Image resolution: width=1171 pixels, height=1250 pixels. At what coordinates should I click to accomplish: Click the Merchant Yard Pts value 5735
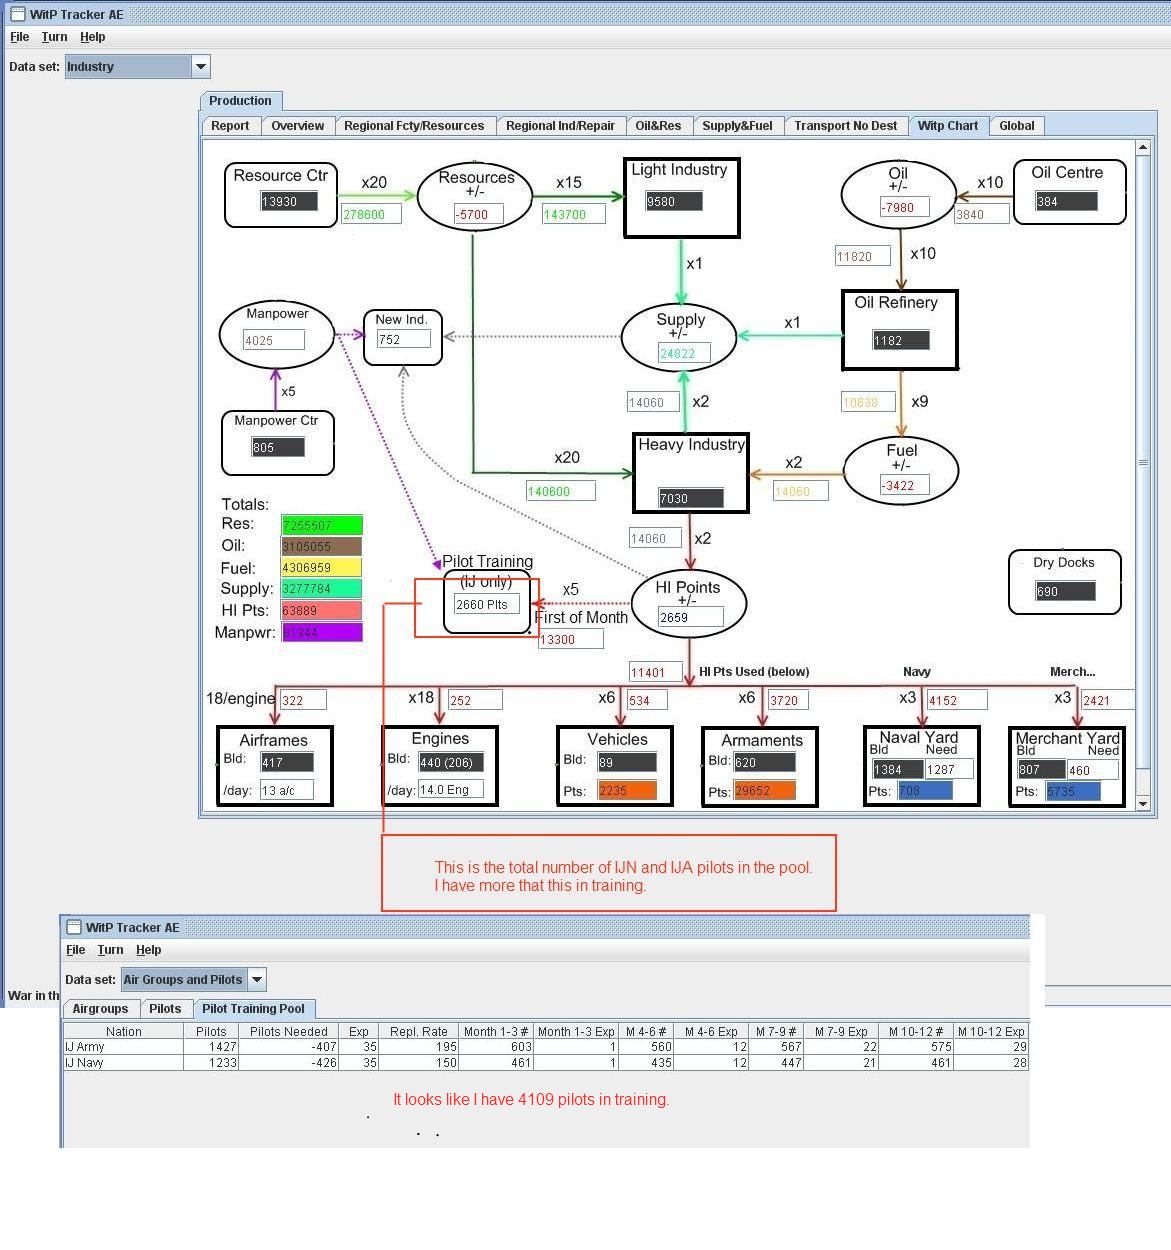click(1073, 790)
